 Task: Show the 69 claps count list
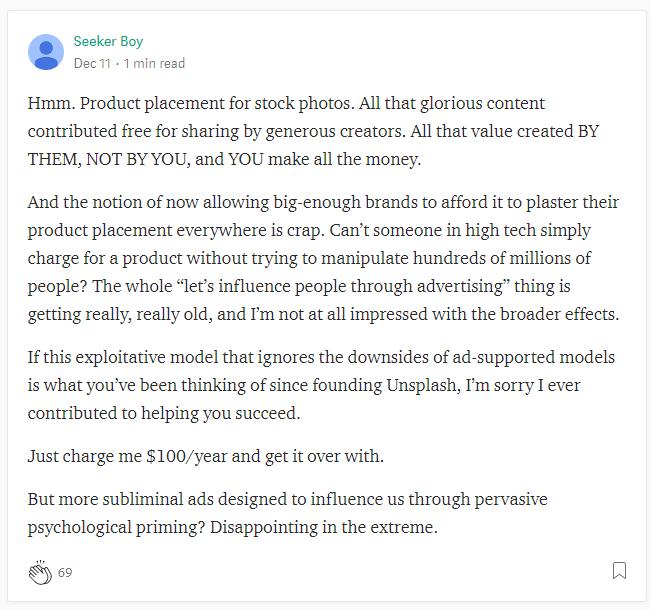coord(65,573)
